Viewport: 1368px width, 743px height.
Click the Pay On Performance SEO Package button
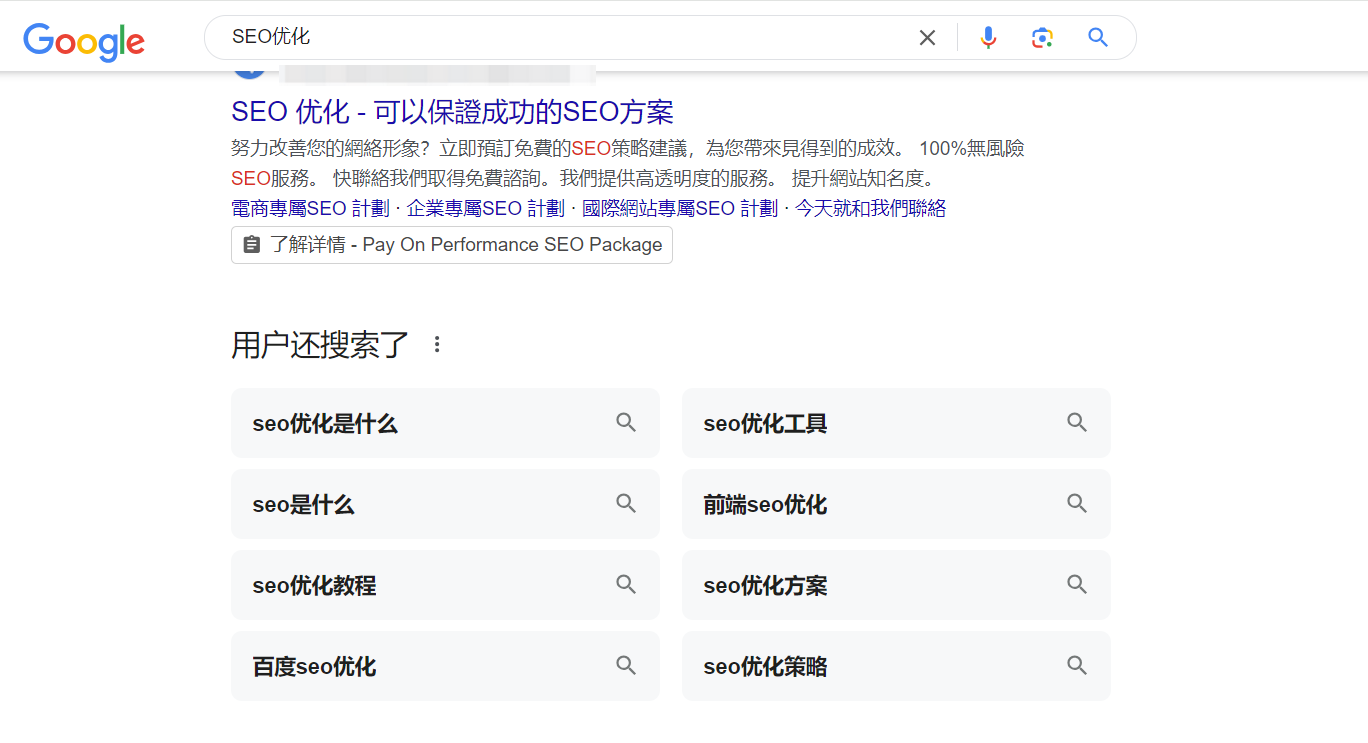pos(452,245)
